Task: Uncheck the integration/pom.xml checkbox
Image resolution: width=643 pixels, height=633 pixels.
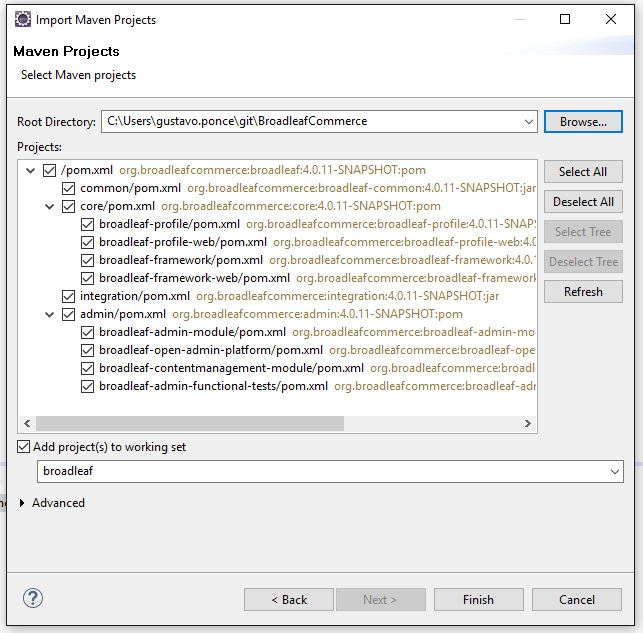Action: [x=68, y=296]
